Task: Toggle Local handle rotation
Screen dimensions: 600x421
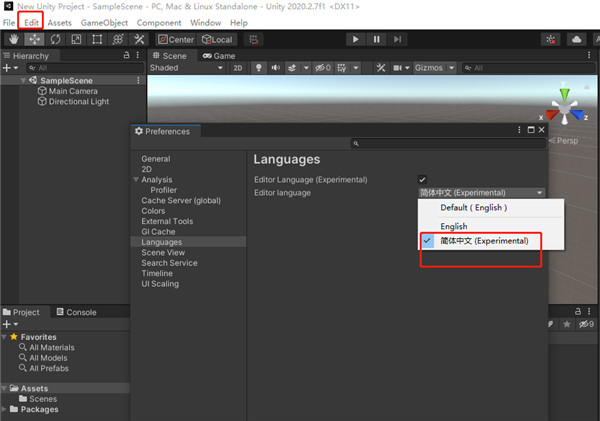Action: tap(217, 39)
